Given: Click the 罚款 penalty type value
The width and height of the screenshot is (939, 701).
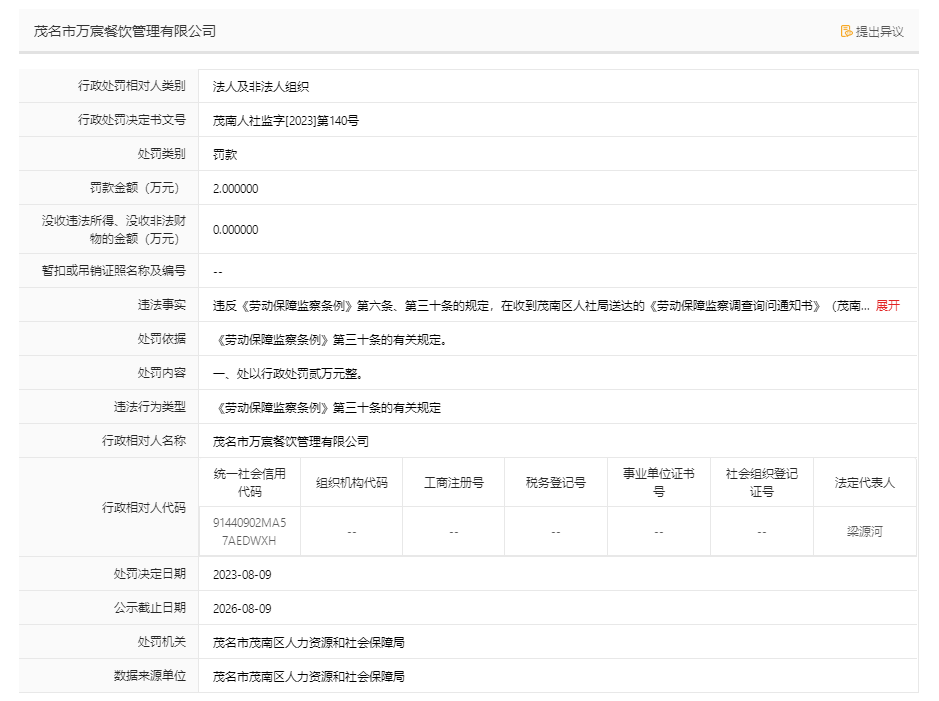Looking at the screenshot, I should pos(225,155).
